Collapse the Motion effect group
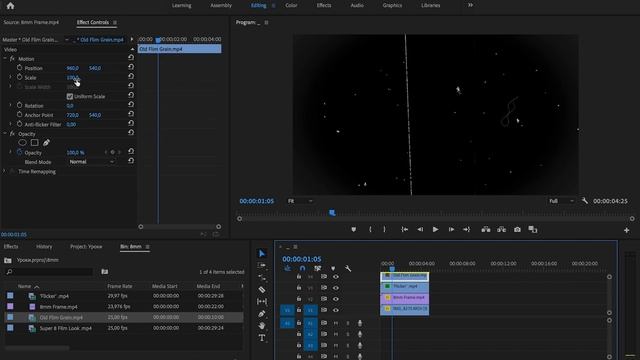The height and width of the screenshot is (360, 640). pos(5,59)
